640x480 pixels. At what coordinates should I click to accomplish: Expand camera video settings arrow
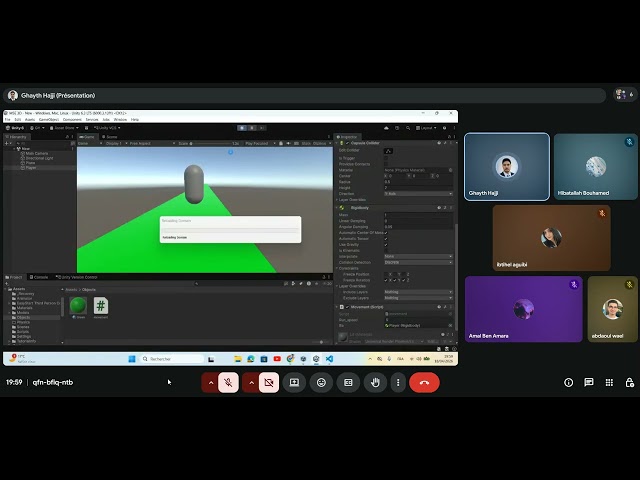251,382
